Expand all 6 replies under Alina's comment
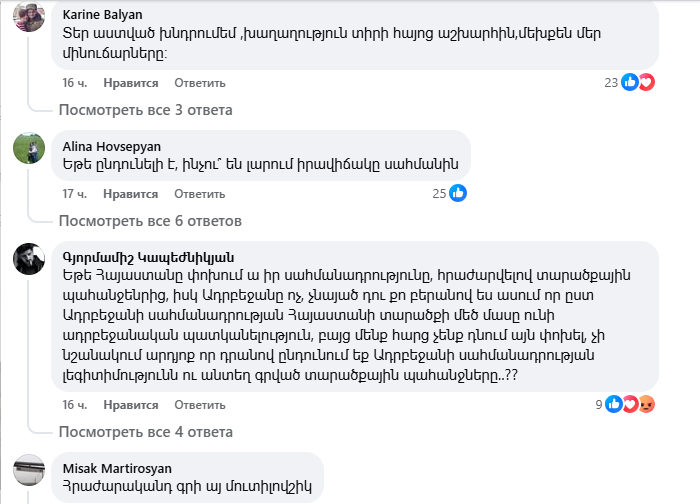The height and width of the screenshot is (504, 700). 150,221
